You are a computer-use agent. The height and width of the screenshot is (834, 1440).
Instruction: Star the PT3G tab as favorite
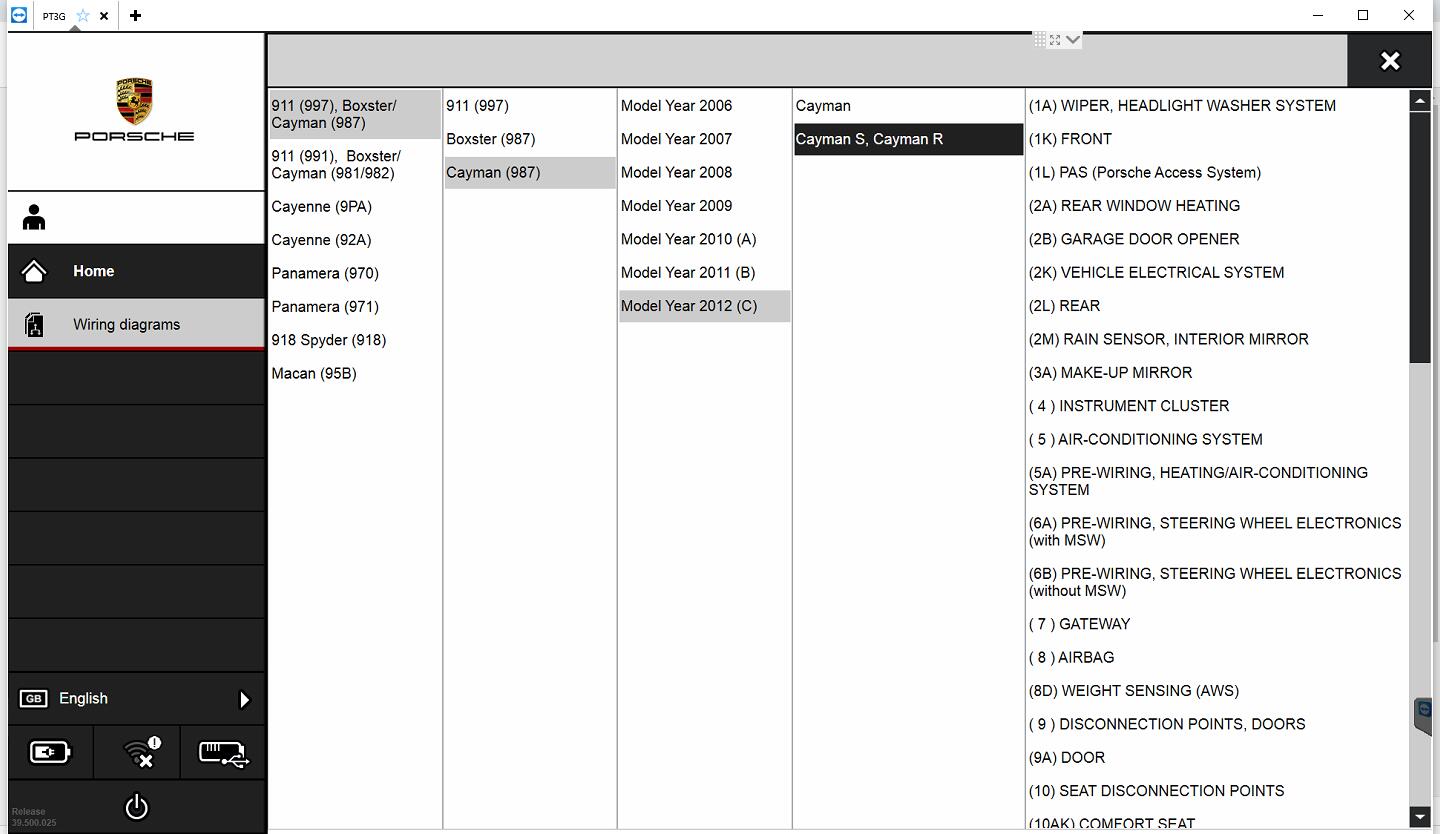click(x=83, y=16)
